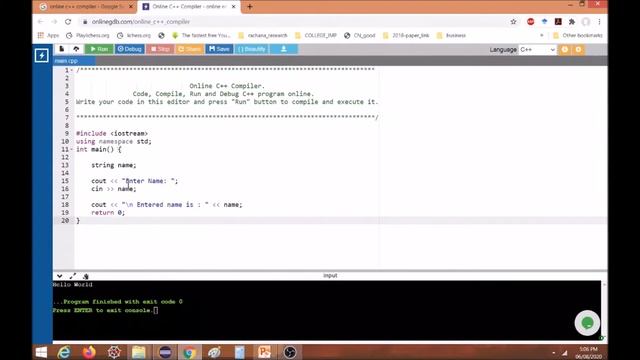Collapse the console with chevron icon
This screenshot has width=640, height=360.
(x=60, y=276)
